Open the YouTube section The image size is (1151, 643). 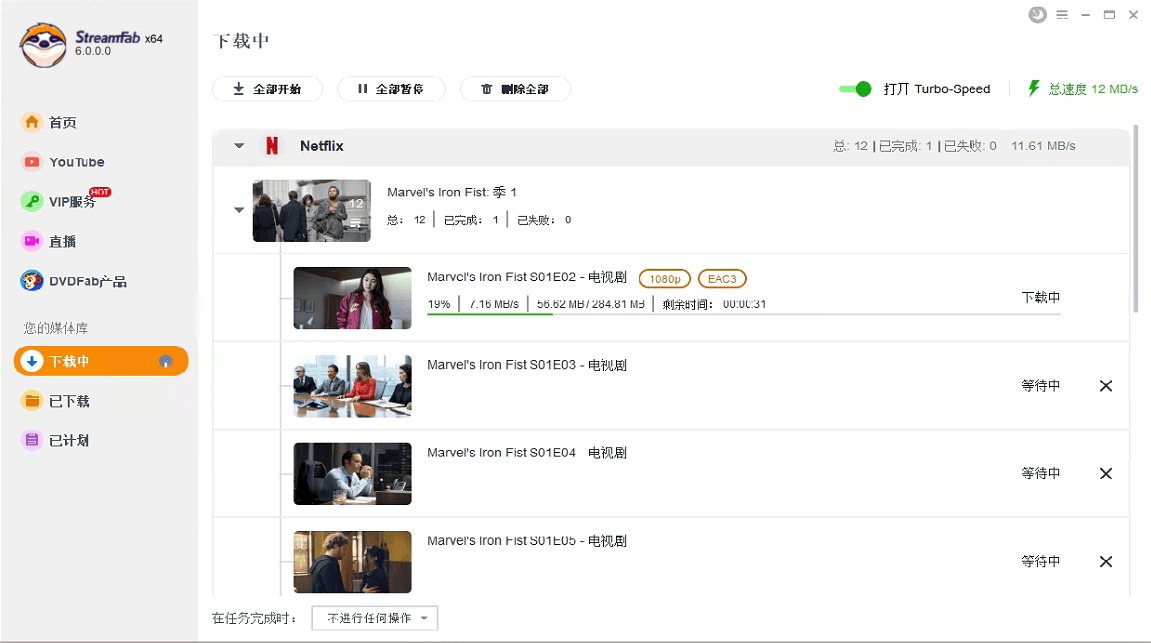(76, 162)
